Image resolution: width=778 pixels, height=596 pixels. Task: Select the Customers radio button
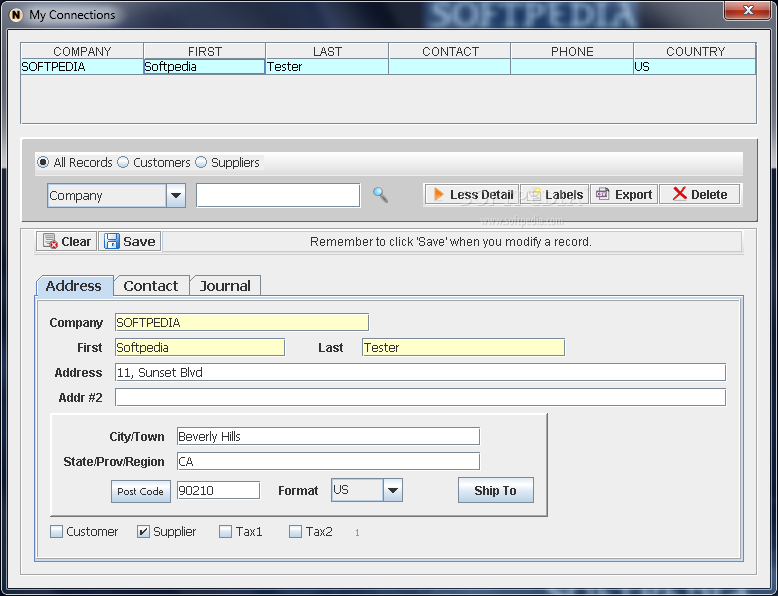pos(123,162)
